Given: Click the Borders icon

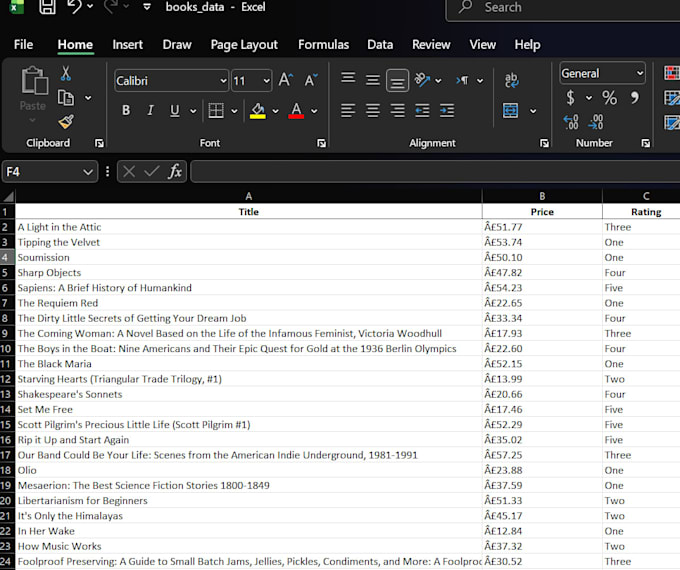Looking at the screenshot, I should click(x=216, y=111).
